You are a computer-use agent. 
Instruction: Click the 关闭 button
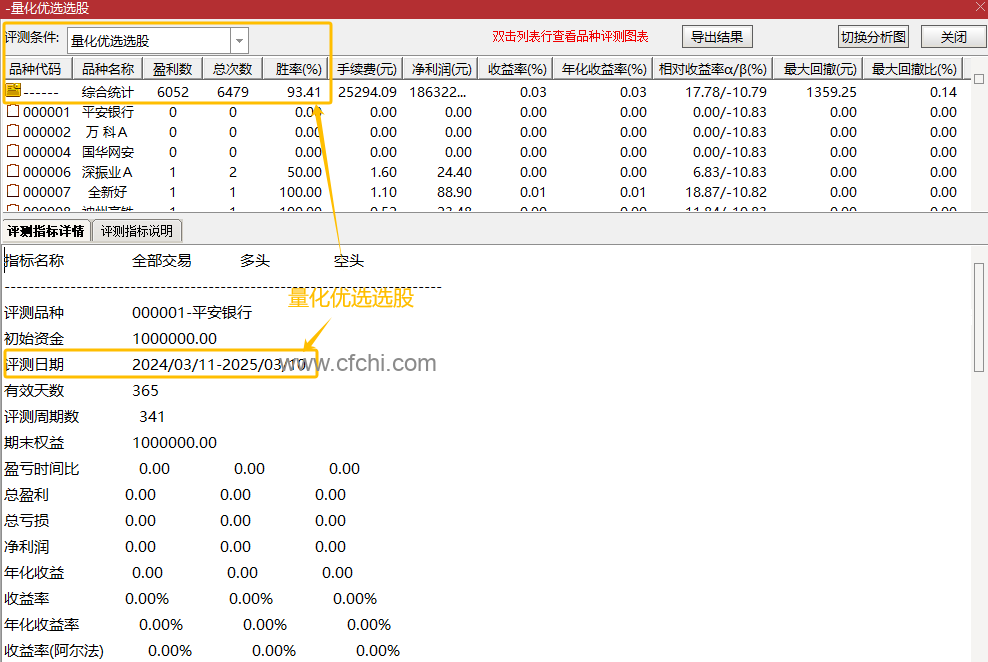coord(953,37)
